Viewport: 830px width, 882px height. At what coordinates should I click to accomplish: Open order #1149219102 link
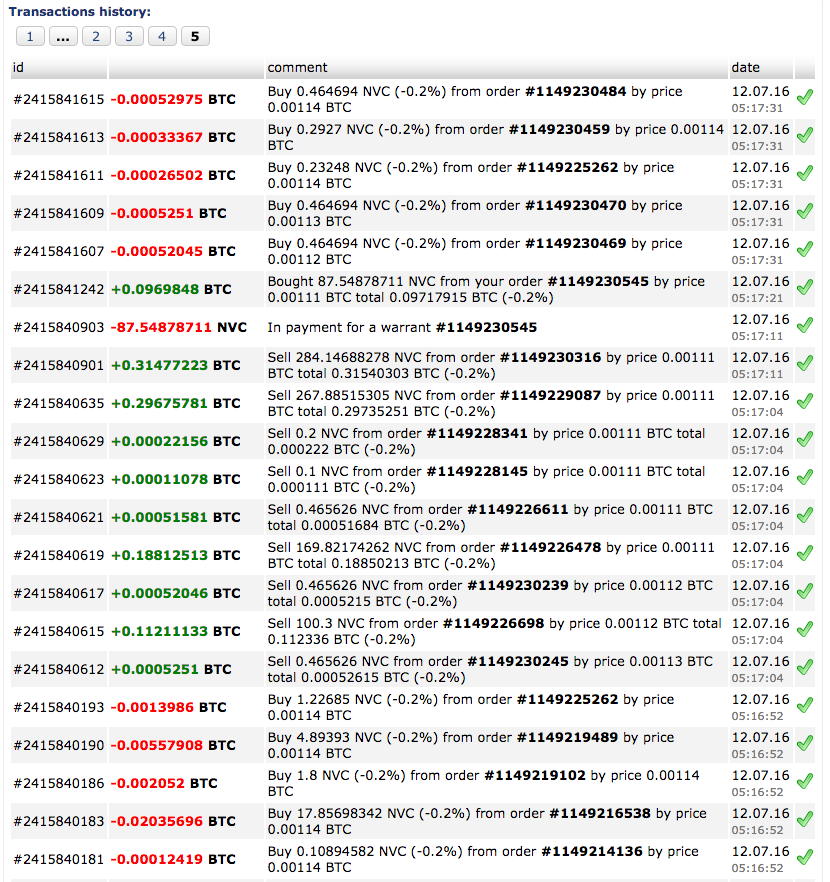pos(535,775)
